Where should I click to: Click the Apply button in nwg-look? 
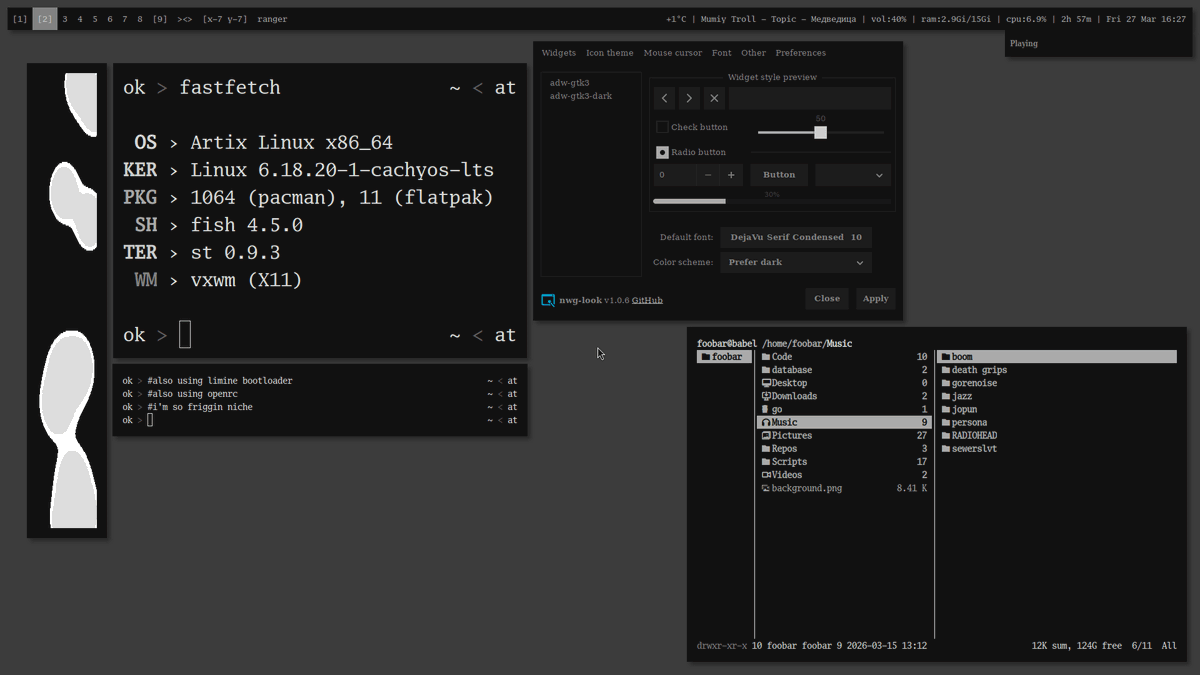point(876,298)
